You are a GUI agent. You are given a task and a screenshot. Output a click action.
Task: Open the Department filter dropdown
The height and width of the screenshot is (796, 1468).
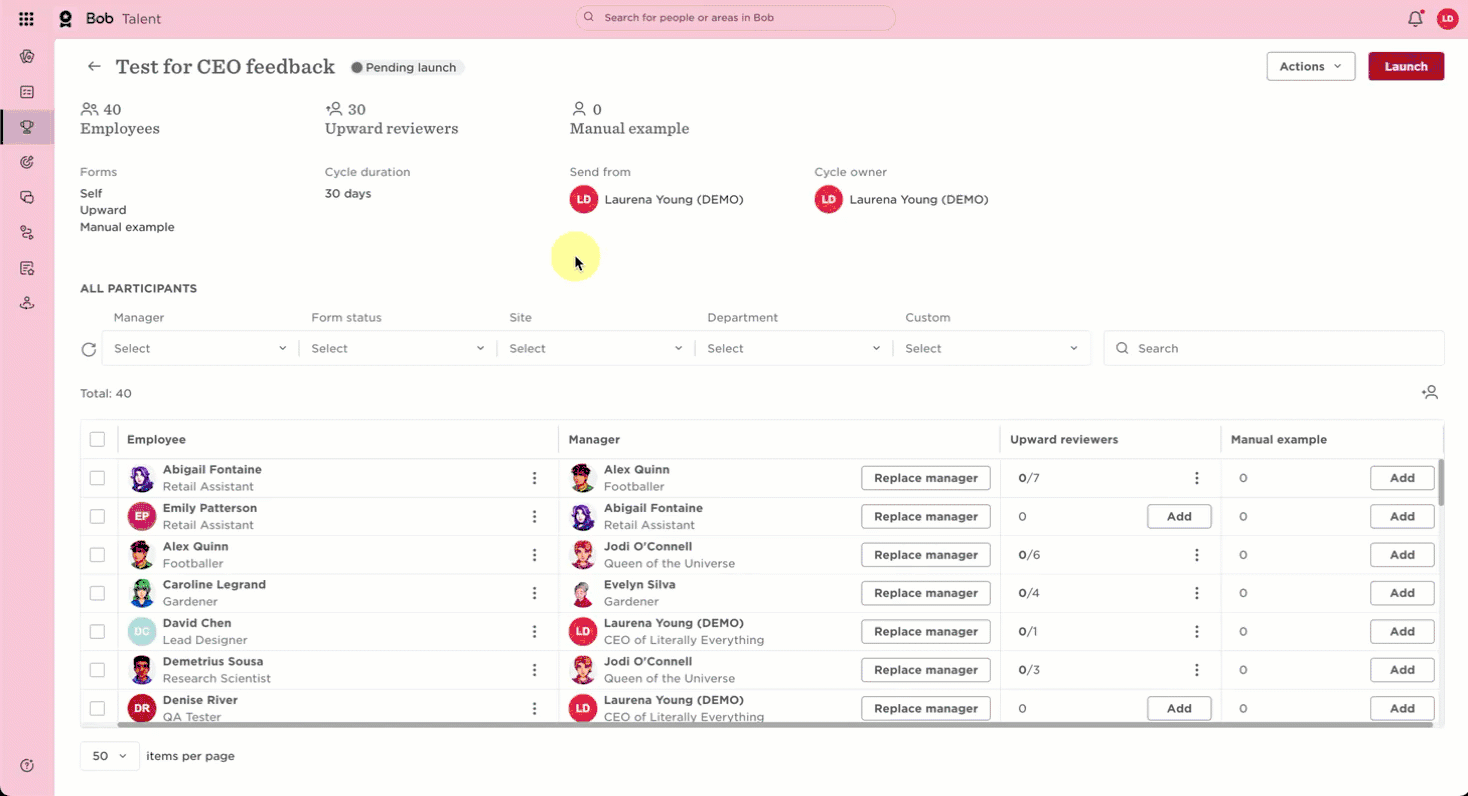click(x=794, y=348)
